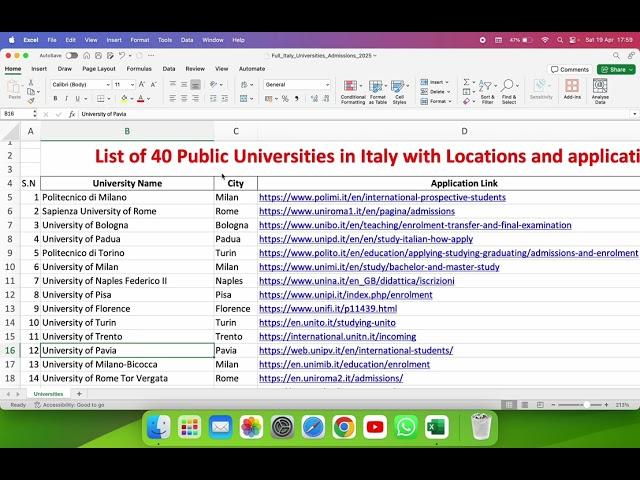The height and width of the screenshot is (480, 640).
Task: Click the Decrease Indent icon
Action: 213,98
